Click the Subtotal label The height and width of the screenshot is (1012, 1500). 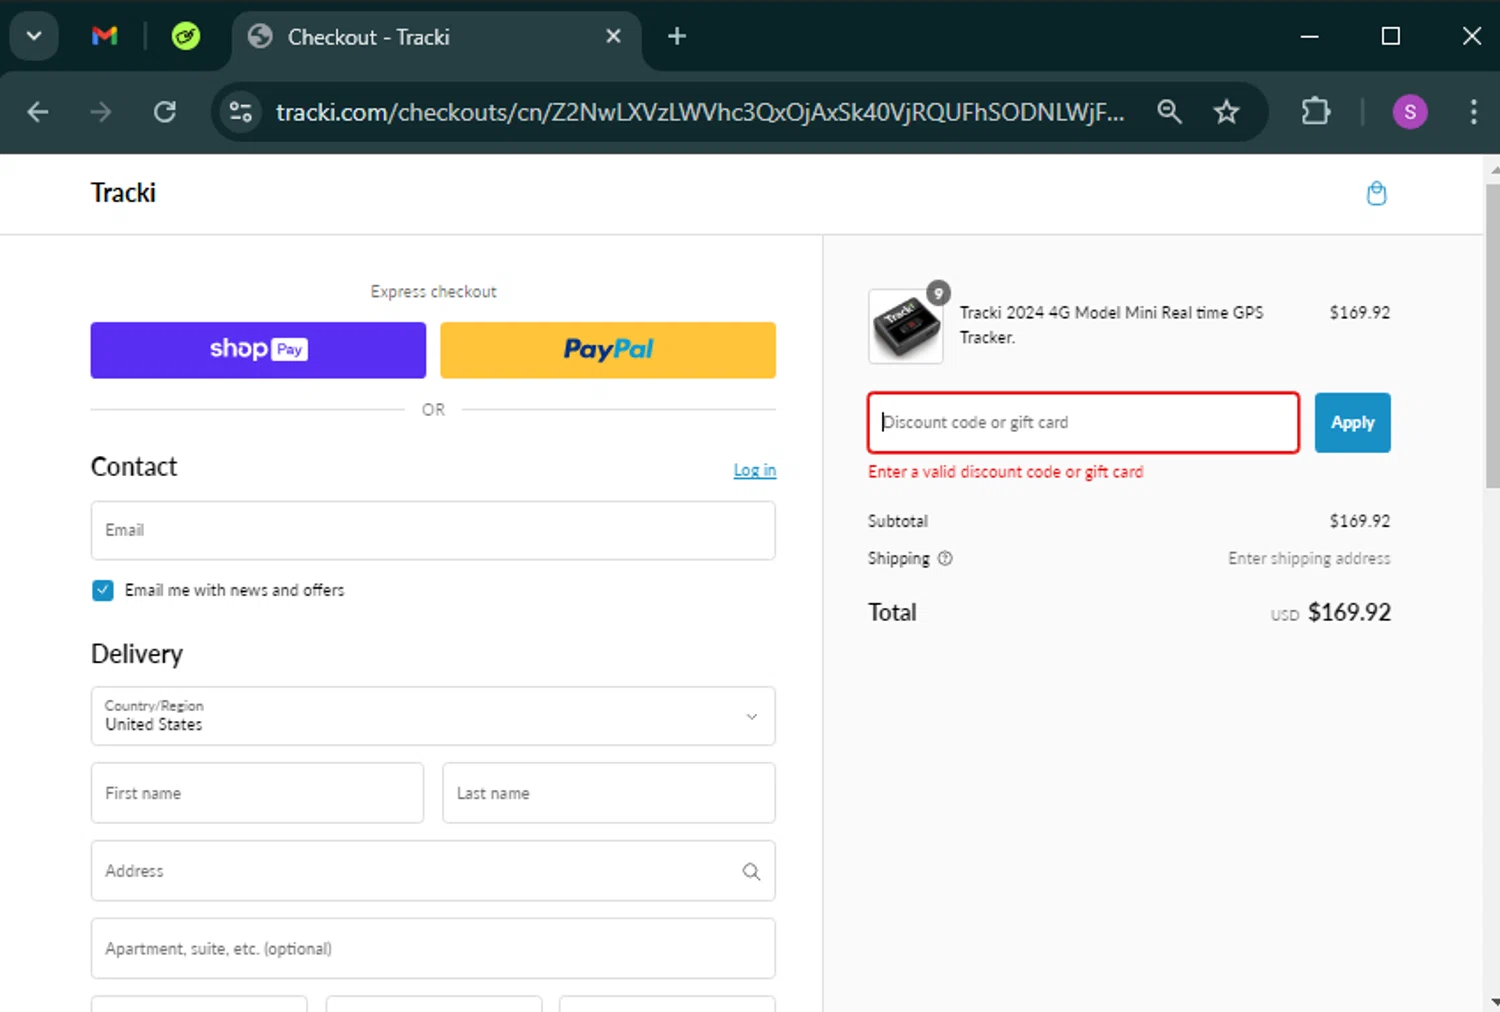[898, 521]
